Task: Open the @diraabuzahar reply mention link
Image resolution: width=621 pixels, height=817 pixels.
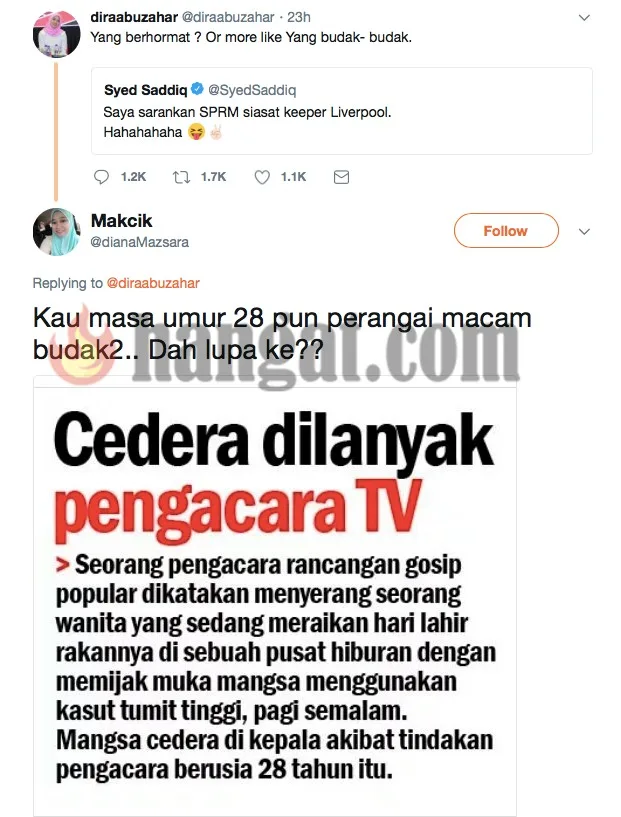Action: (x=153, y=283)
